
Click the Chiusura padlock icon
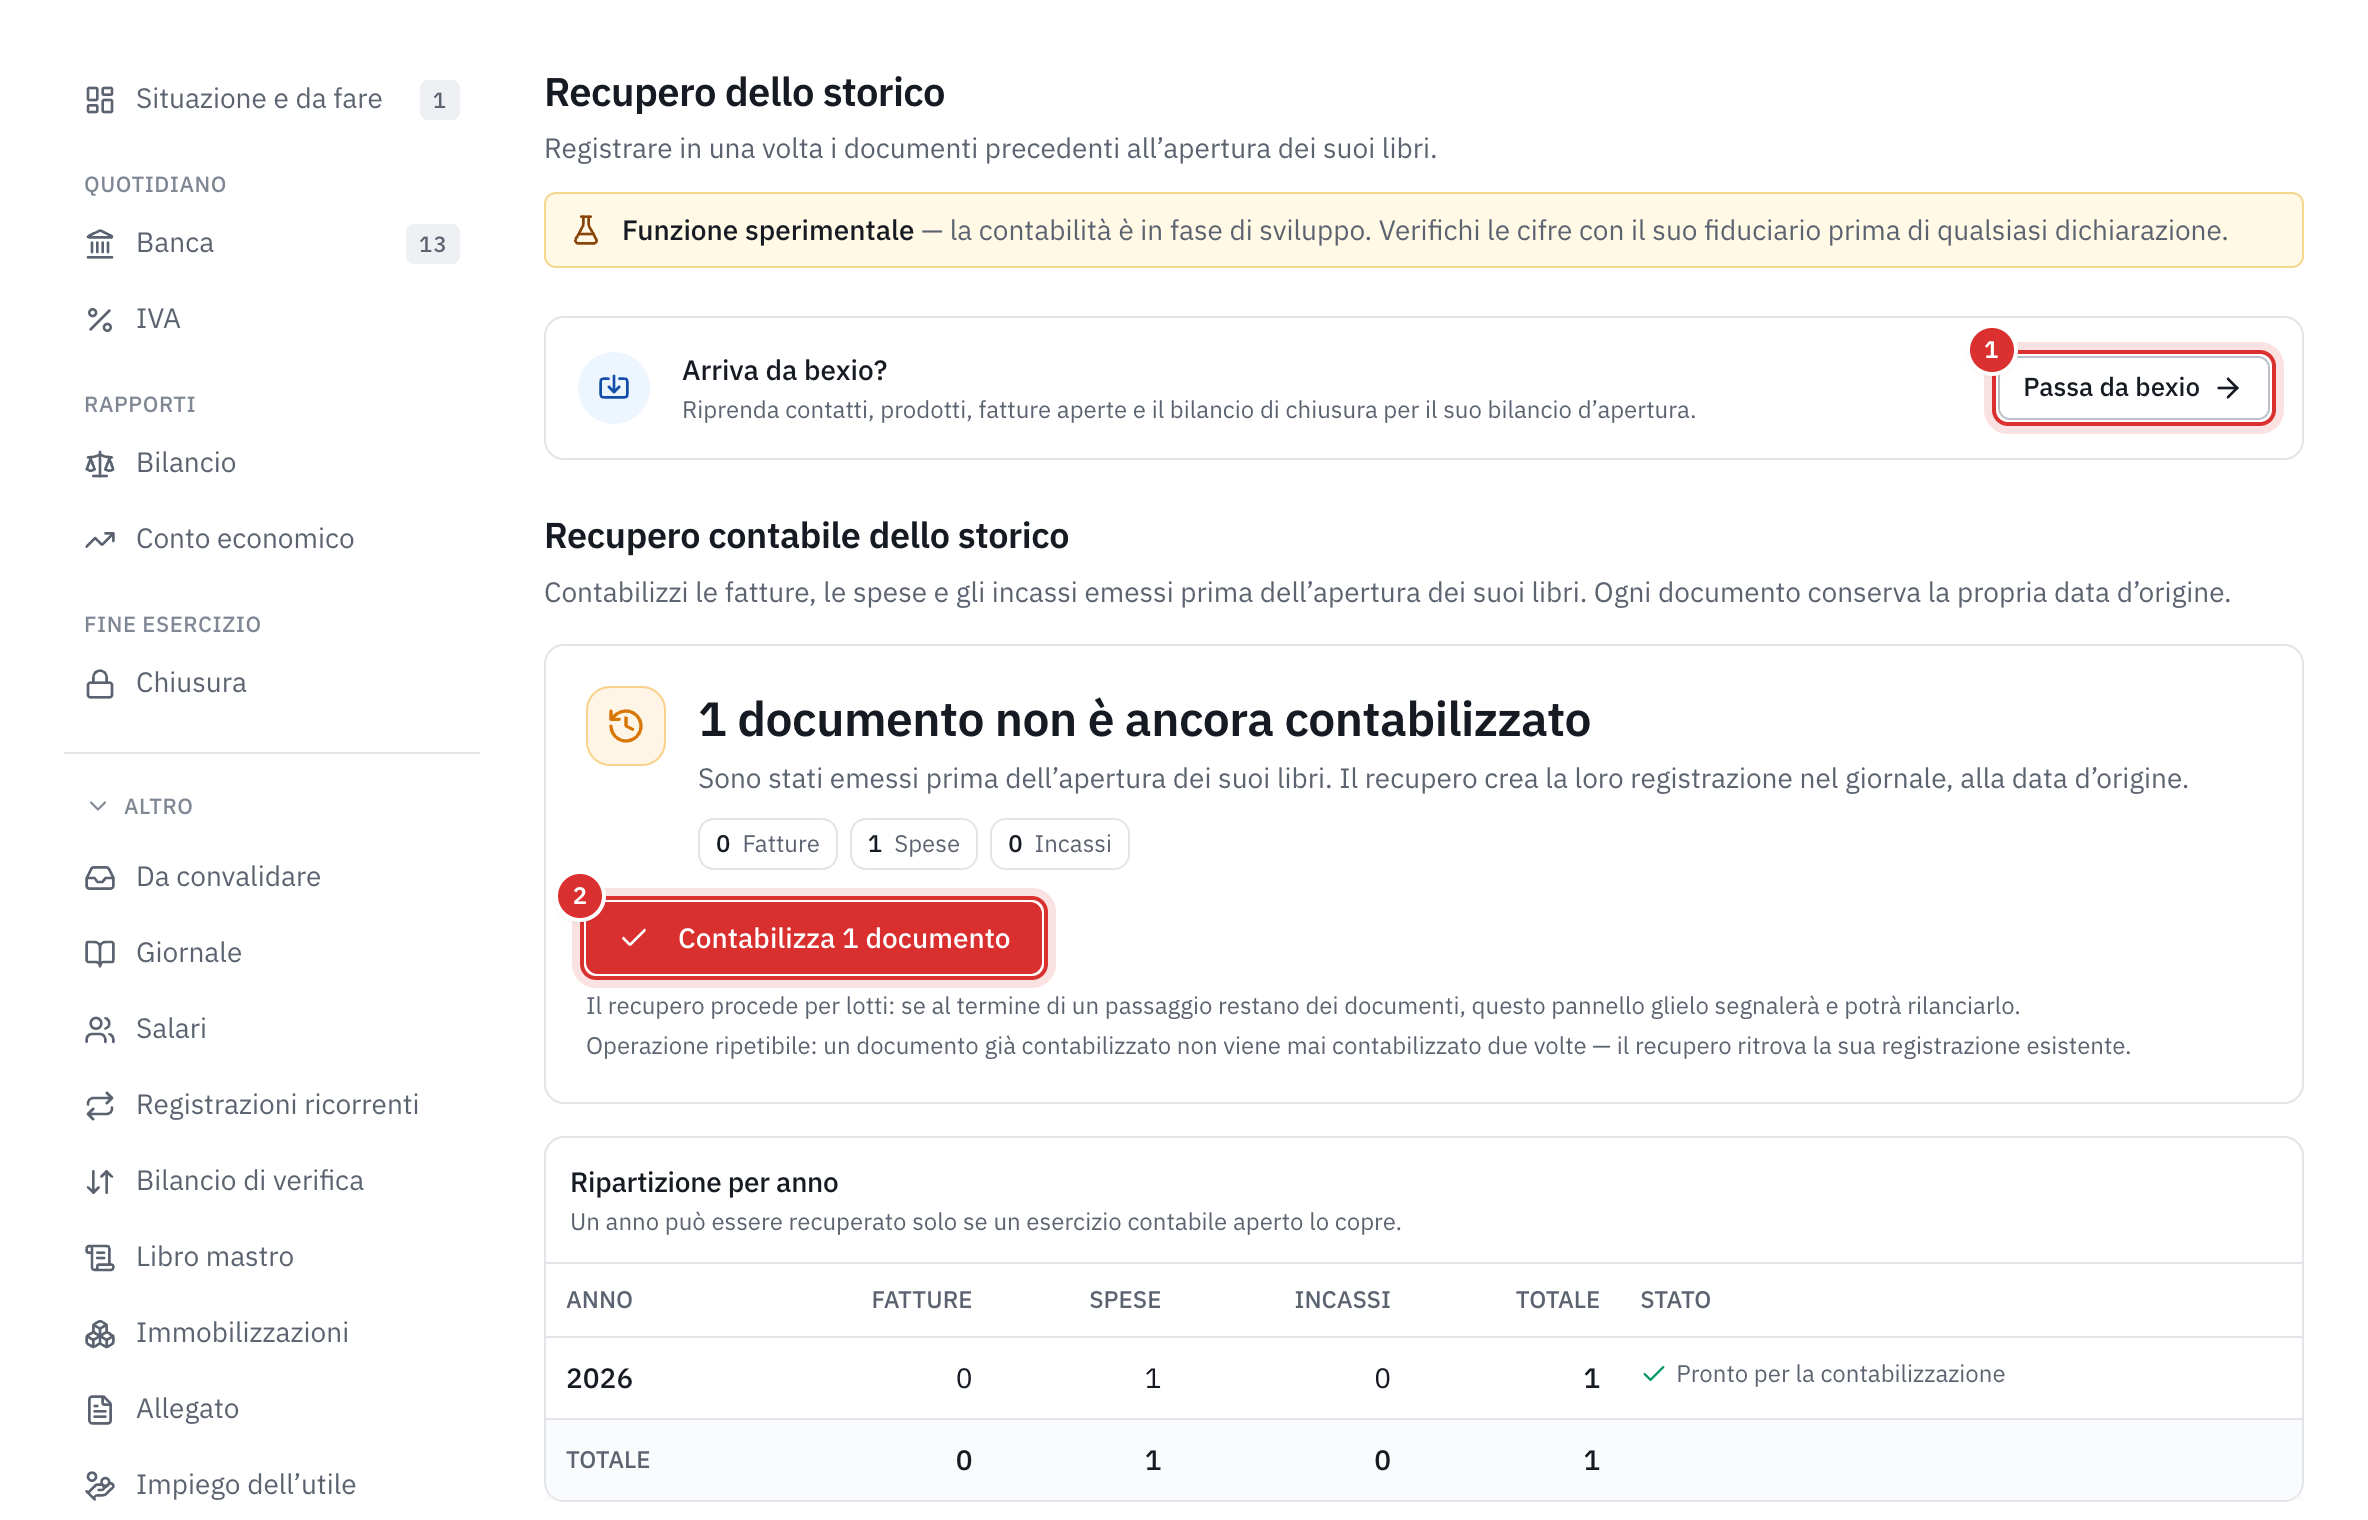click(x=100, y=683)
